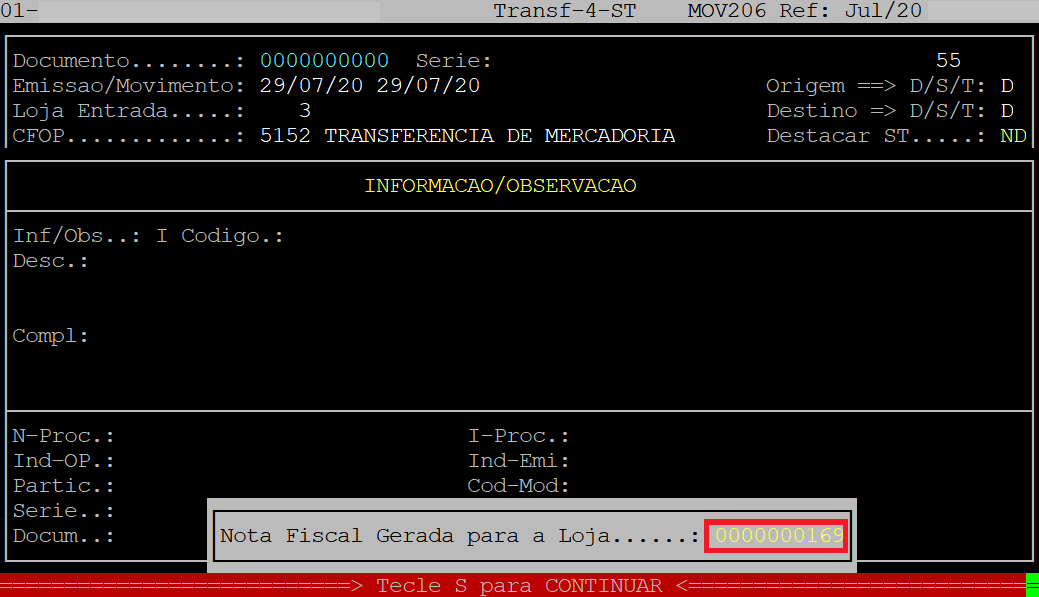Click the Inf/Obs field showing I

162,236
